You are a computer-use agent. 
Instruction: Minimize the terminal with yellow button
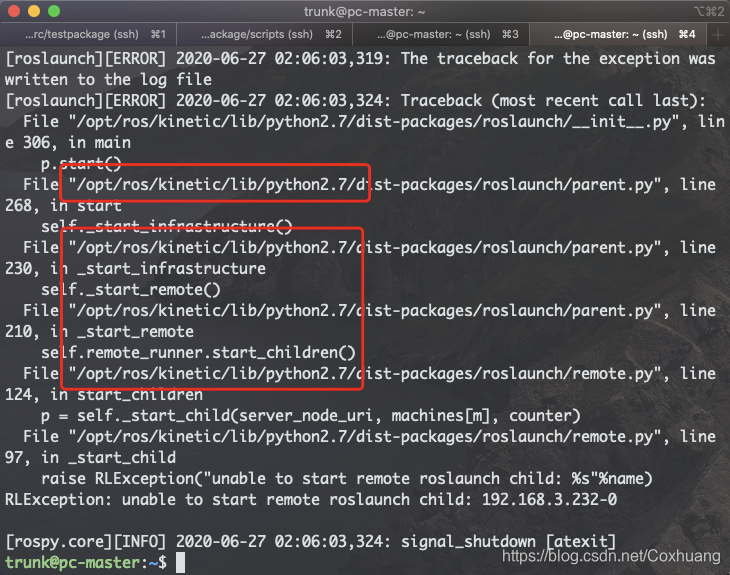coord(34,11)
